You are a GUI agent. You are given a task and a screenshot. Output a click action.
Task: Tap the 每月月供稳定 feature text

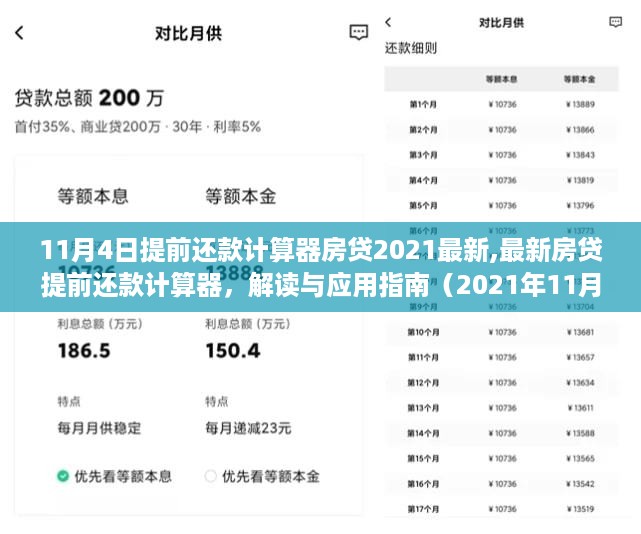[x=99, y=427]
